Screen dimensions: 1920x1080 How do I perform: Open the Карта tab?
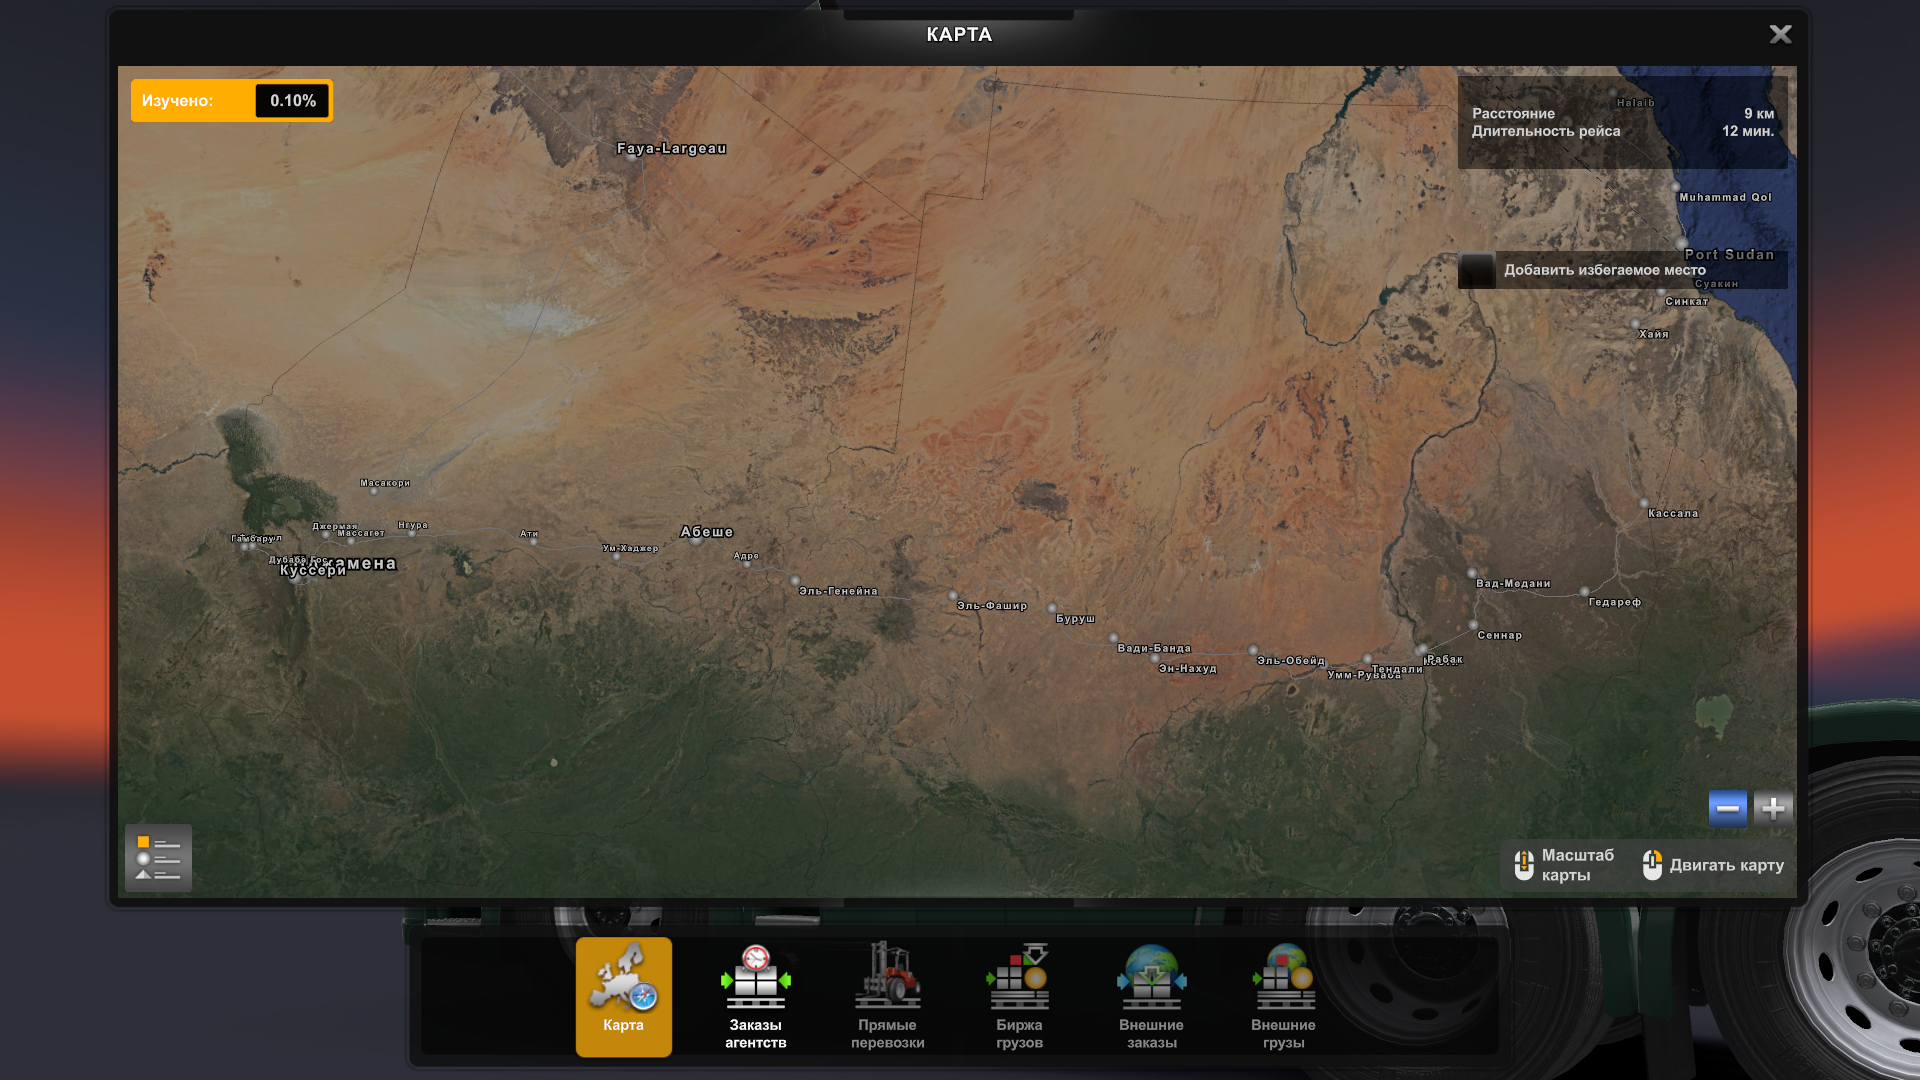click(623, 996)
